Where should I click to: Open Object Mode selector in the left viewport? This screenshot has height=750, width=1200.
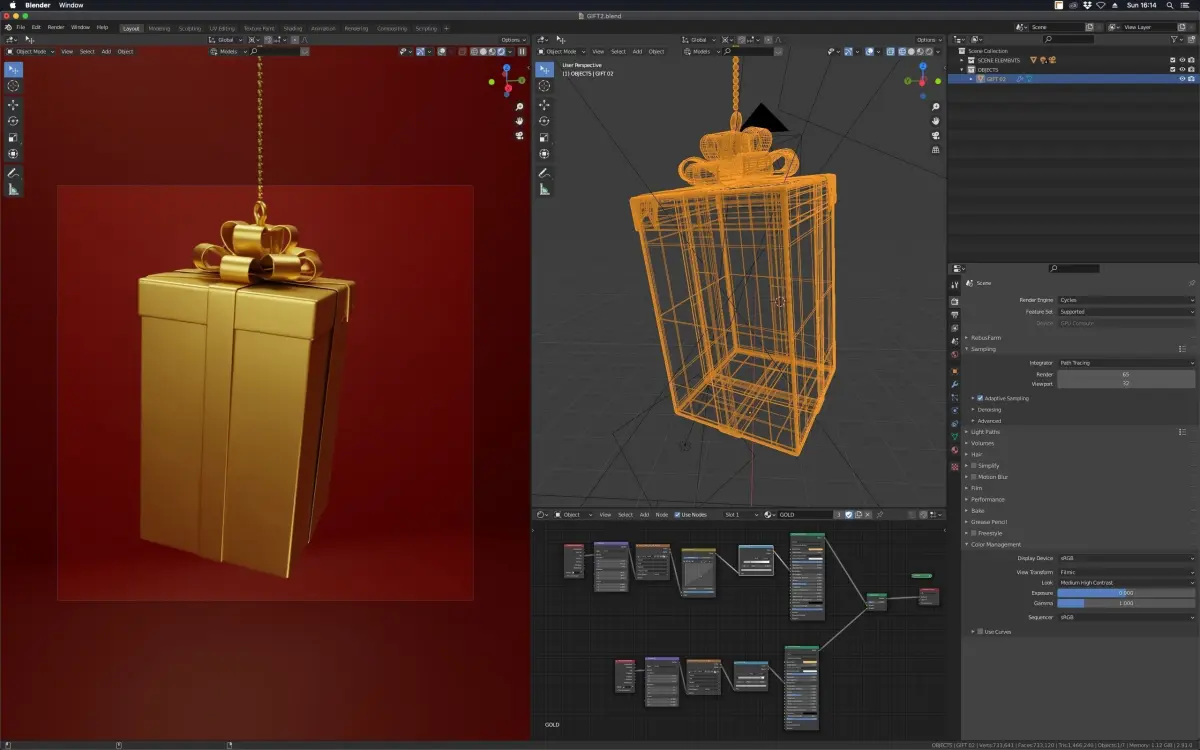(29, 51)
